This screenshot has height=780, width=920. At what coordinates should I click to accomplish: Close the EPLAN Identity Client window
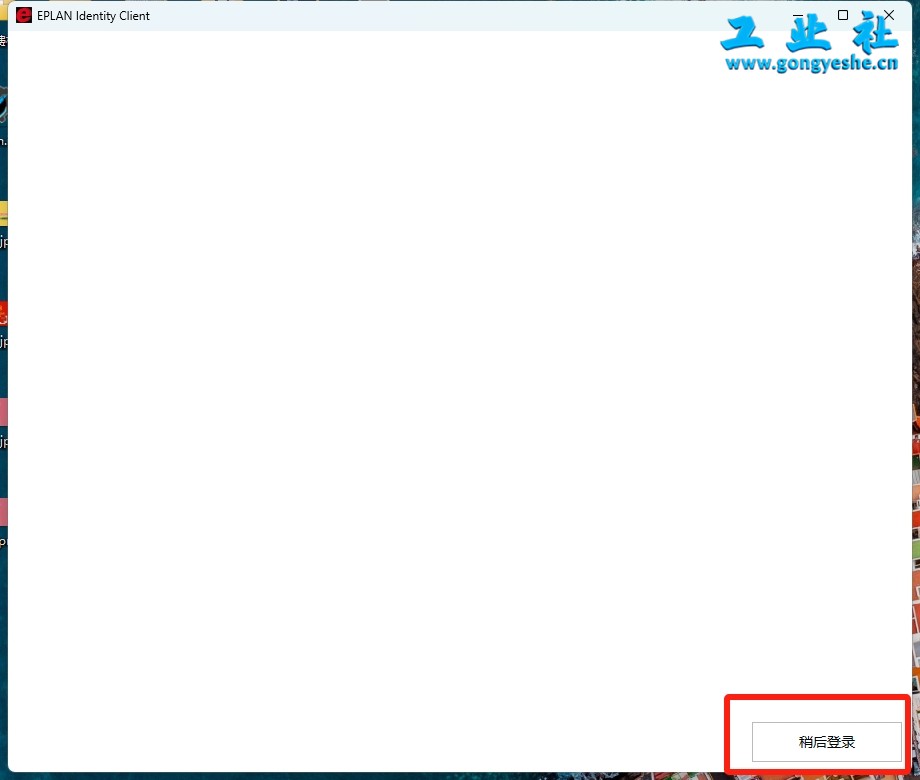pyautogui.click(x=889, y=15)
